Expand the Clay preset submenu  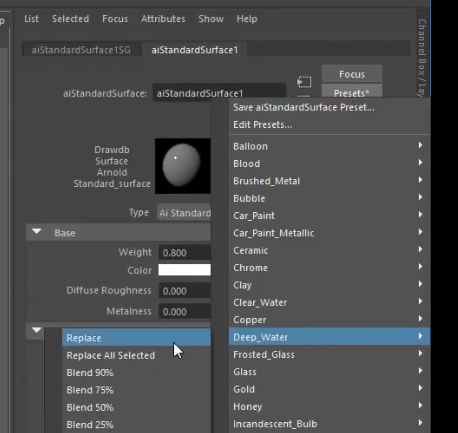330,285
